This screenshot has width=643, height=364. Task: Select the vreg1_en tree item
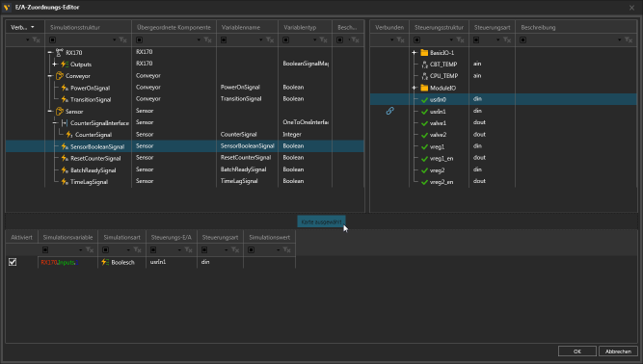coord(441,158)
